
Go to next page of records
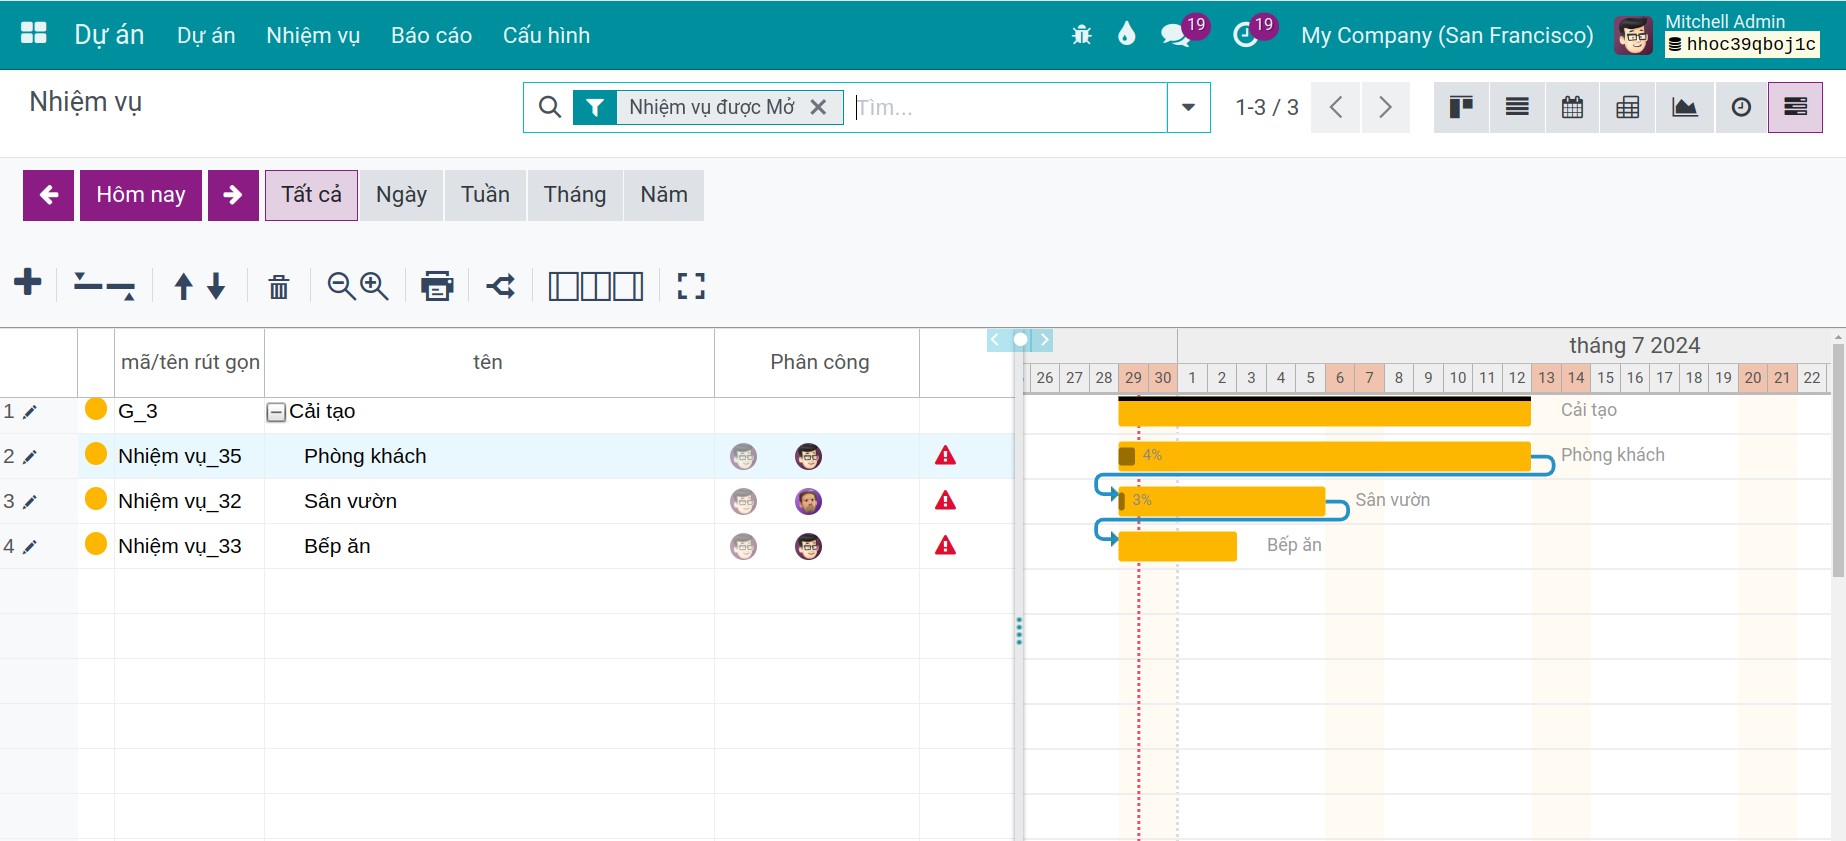pos(1385,107)
